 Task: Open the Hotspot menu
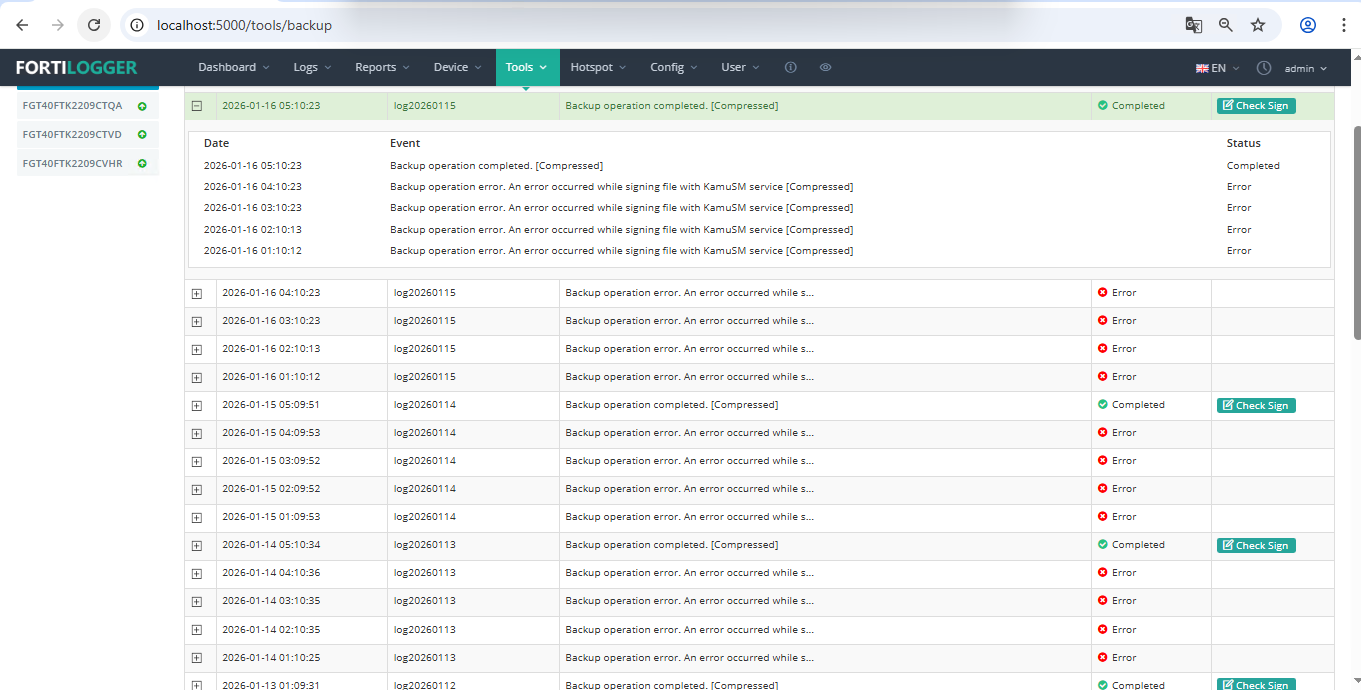[598, 67]
